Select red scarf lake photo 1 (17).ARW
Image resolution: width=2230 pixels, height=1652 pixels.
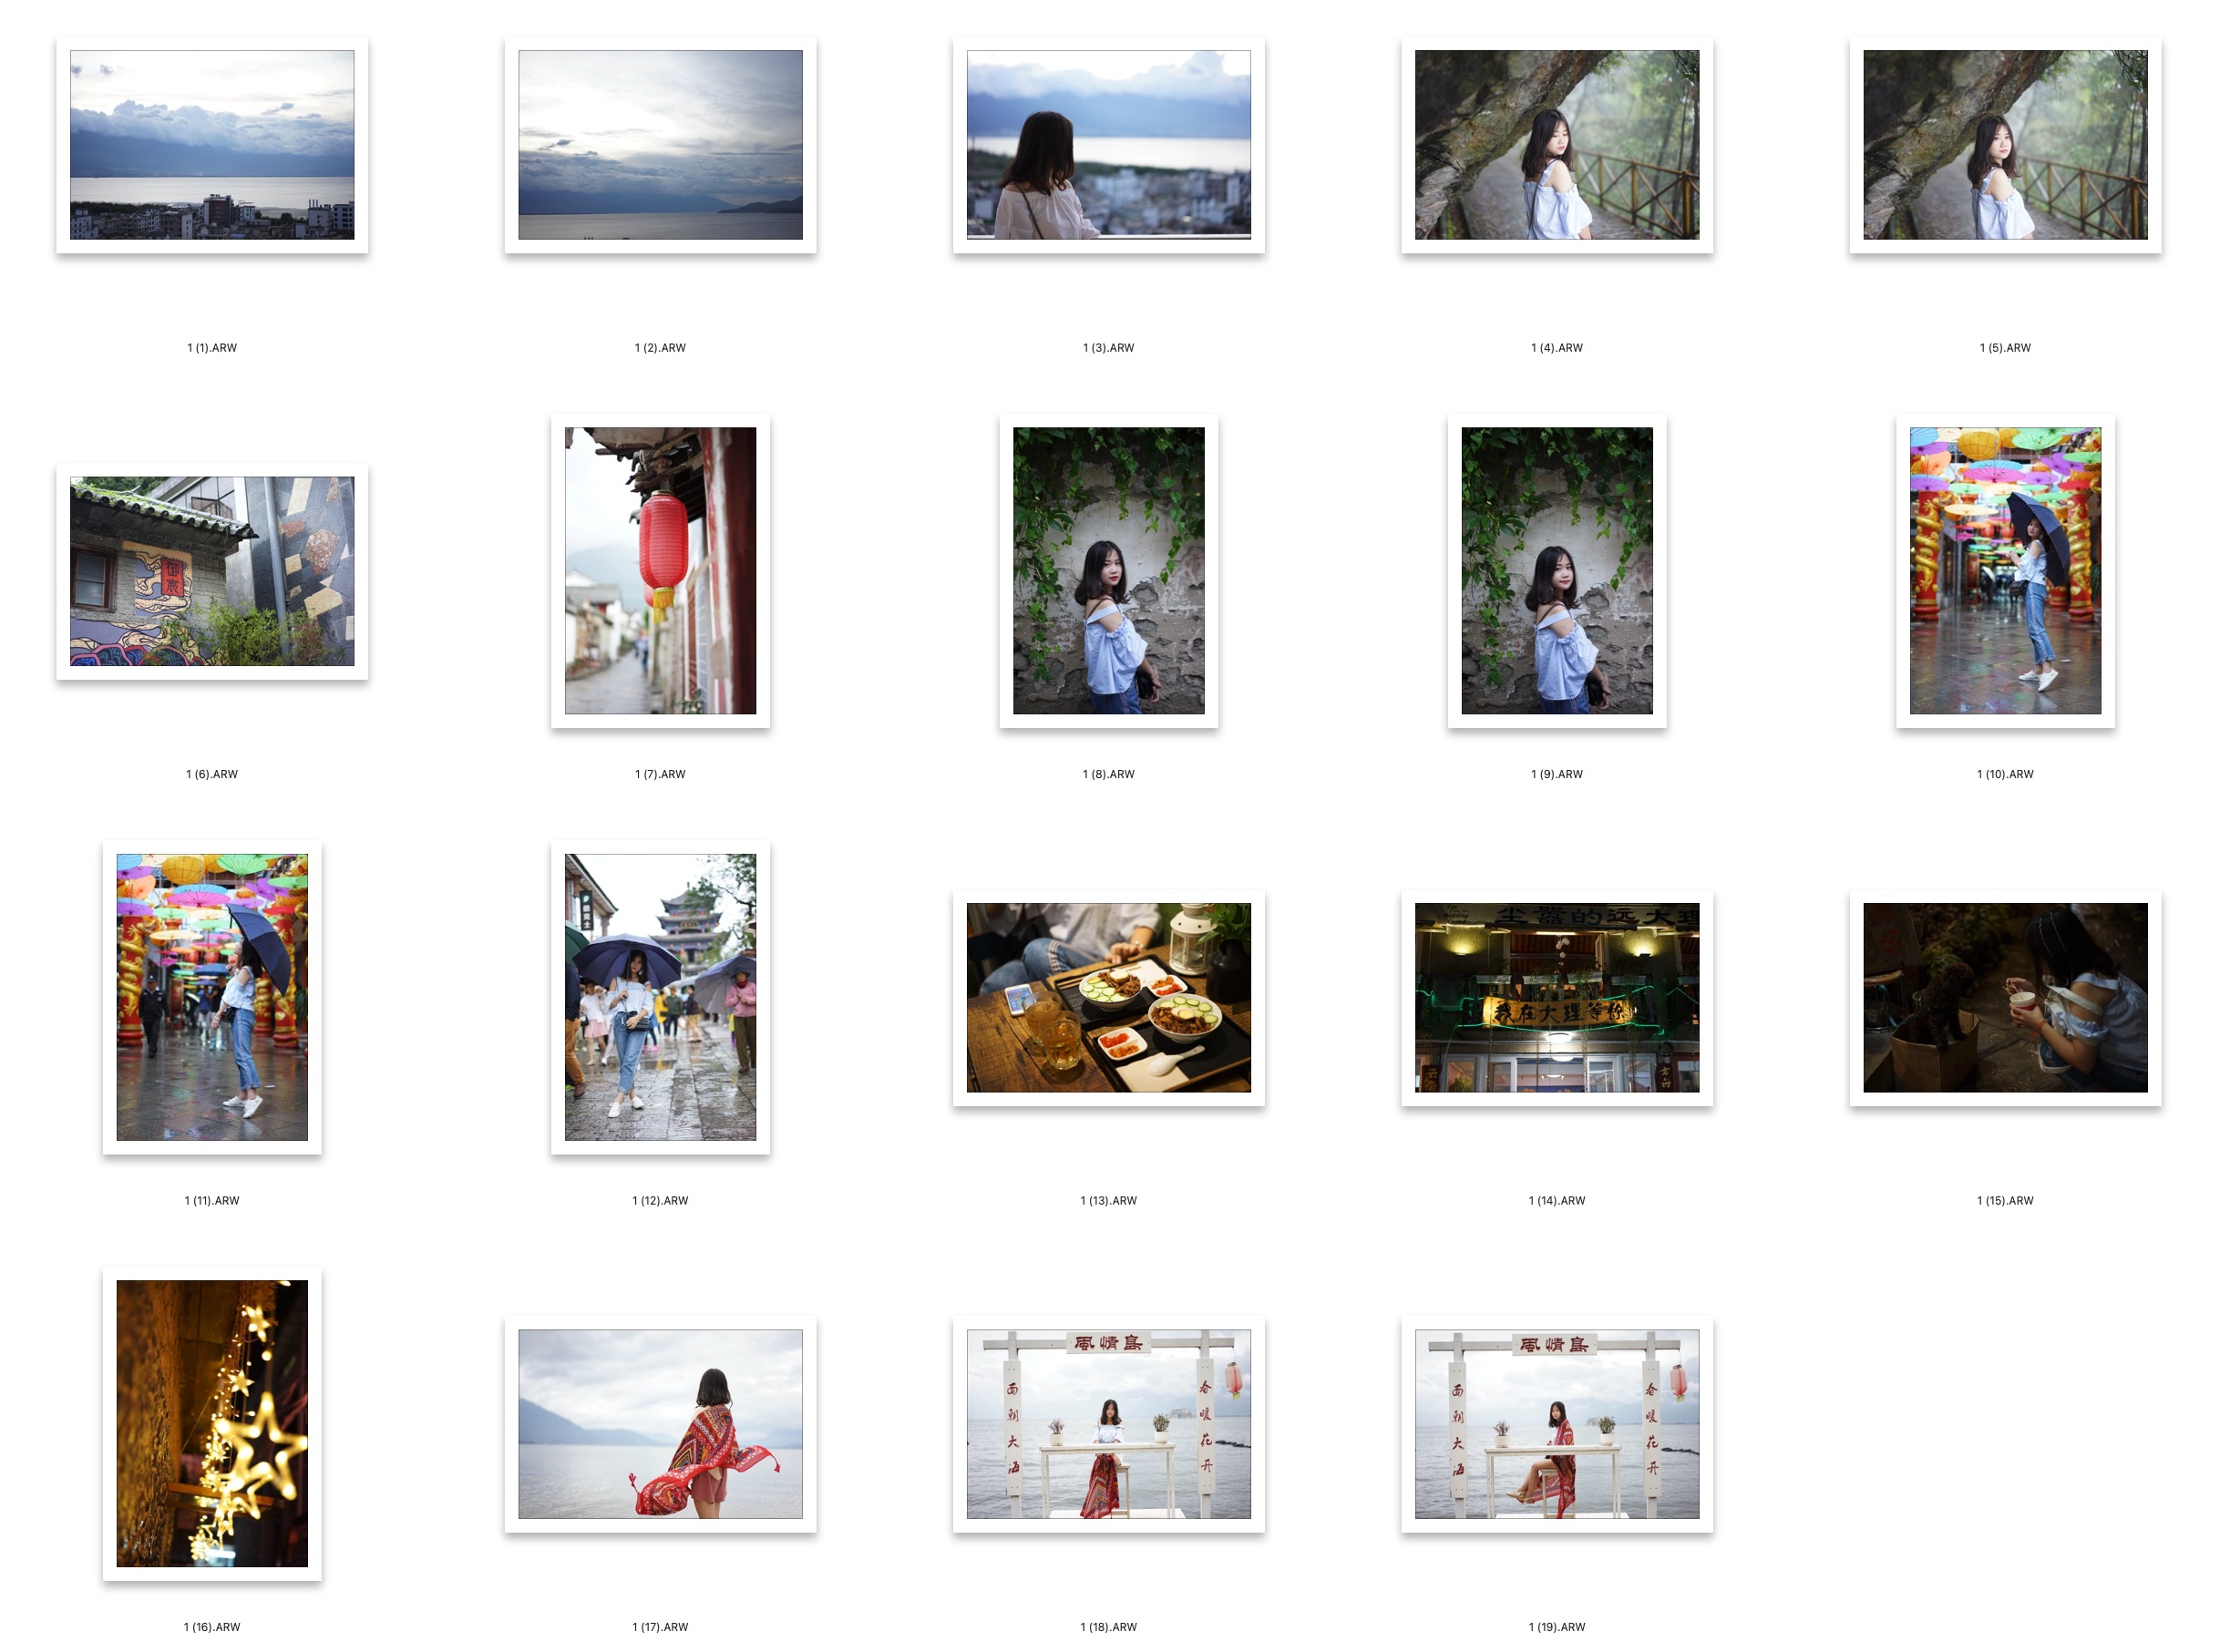(660, 1423)
